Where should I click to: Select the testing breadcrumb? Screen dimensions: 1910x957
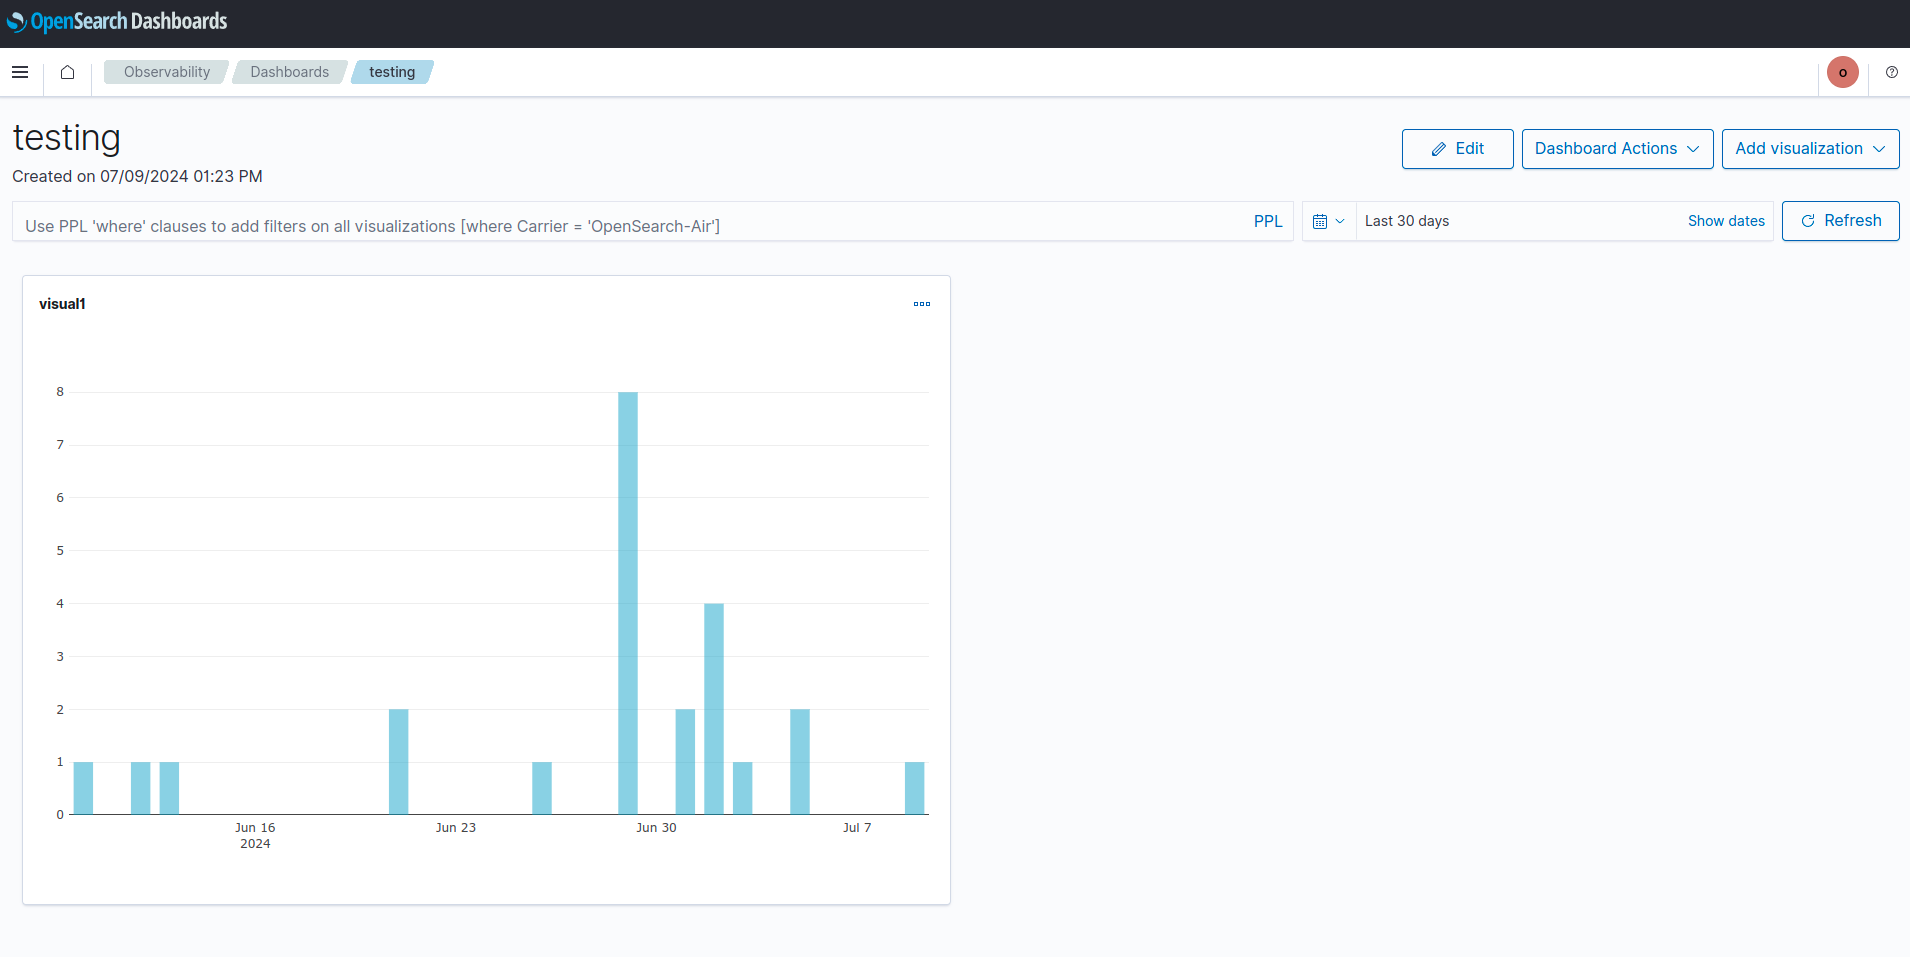click(x=392, y=72)
